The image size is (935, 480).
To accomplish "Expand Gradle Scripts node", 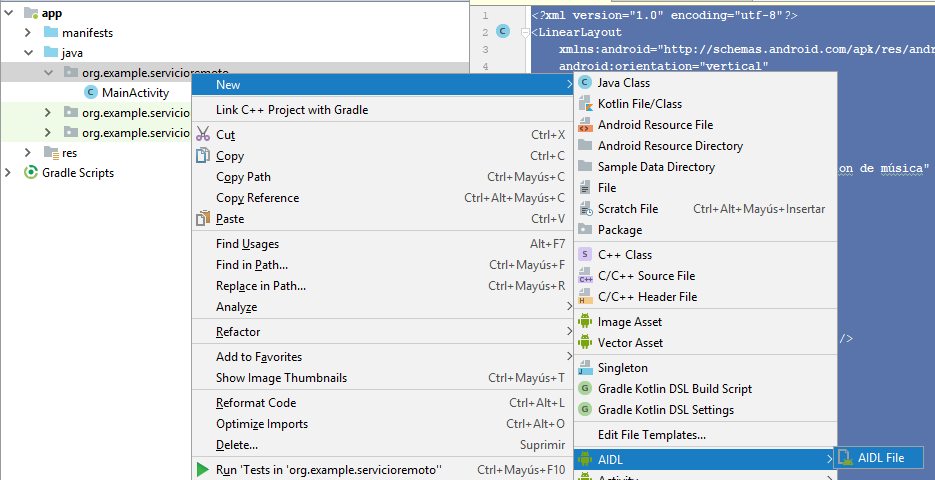I will pos(10,173).
